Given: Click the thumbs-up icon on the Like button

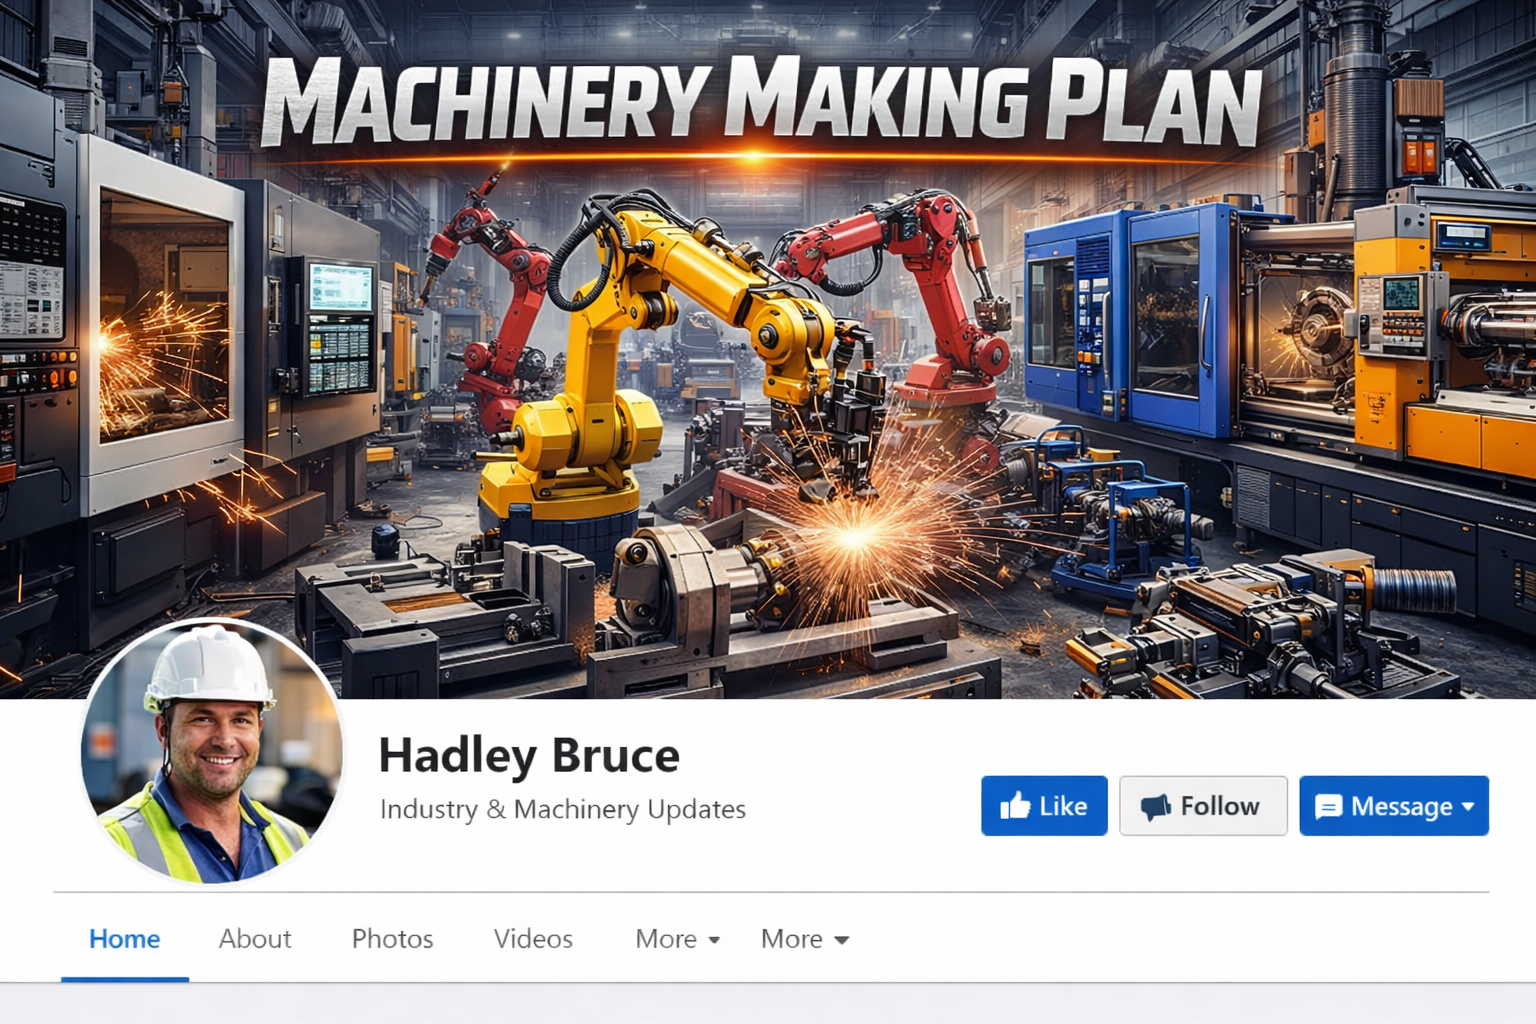Looking at the screenshot, I should (1015, 805).
